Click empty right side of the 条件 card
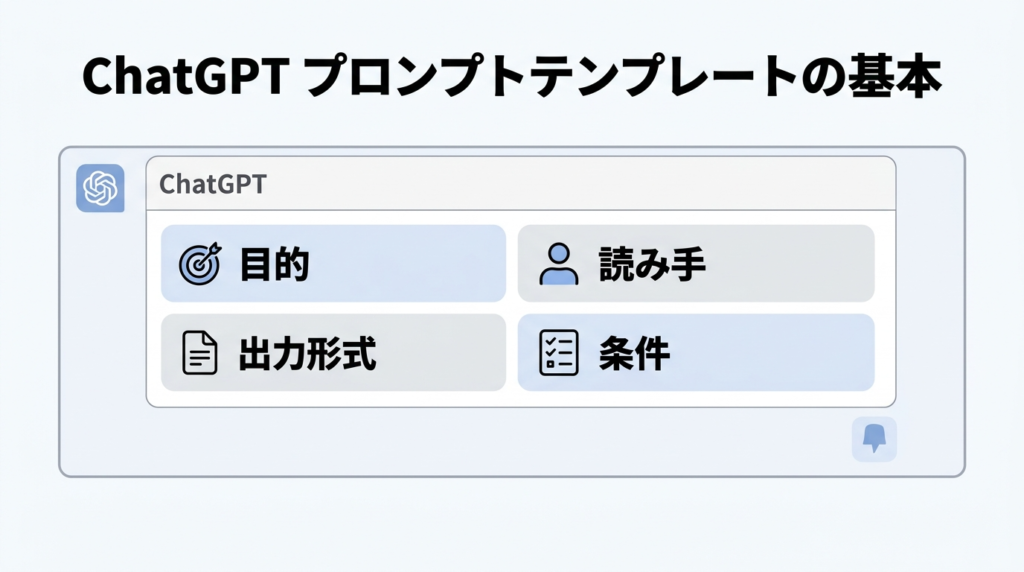Viewport: 1024px width, 572px height. pos(790,354)
